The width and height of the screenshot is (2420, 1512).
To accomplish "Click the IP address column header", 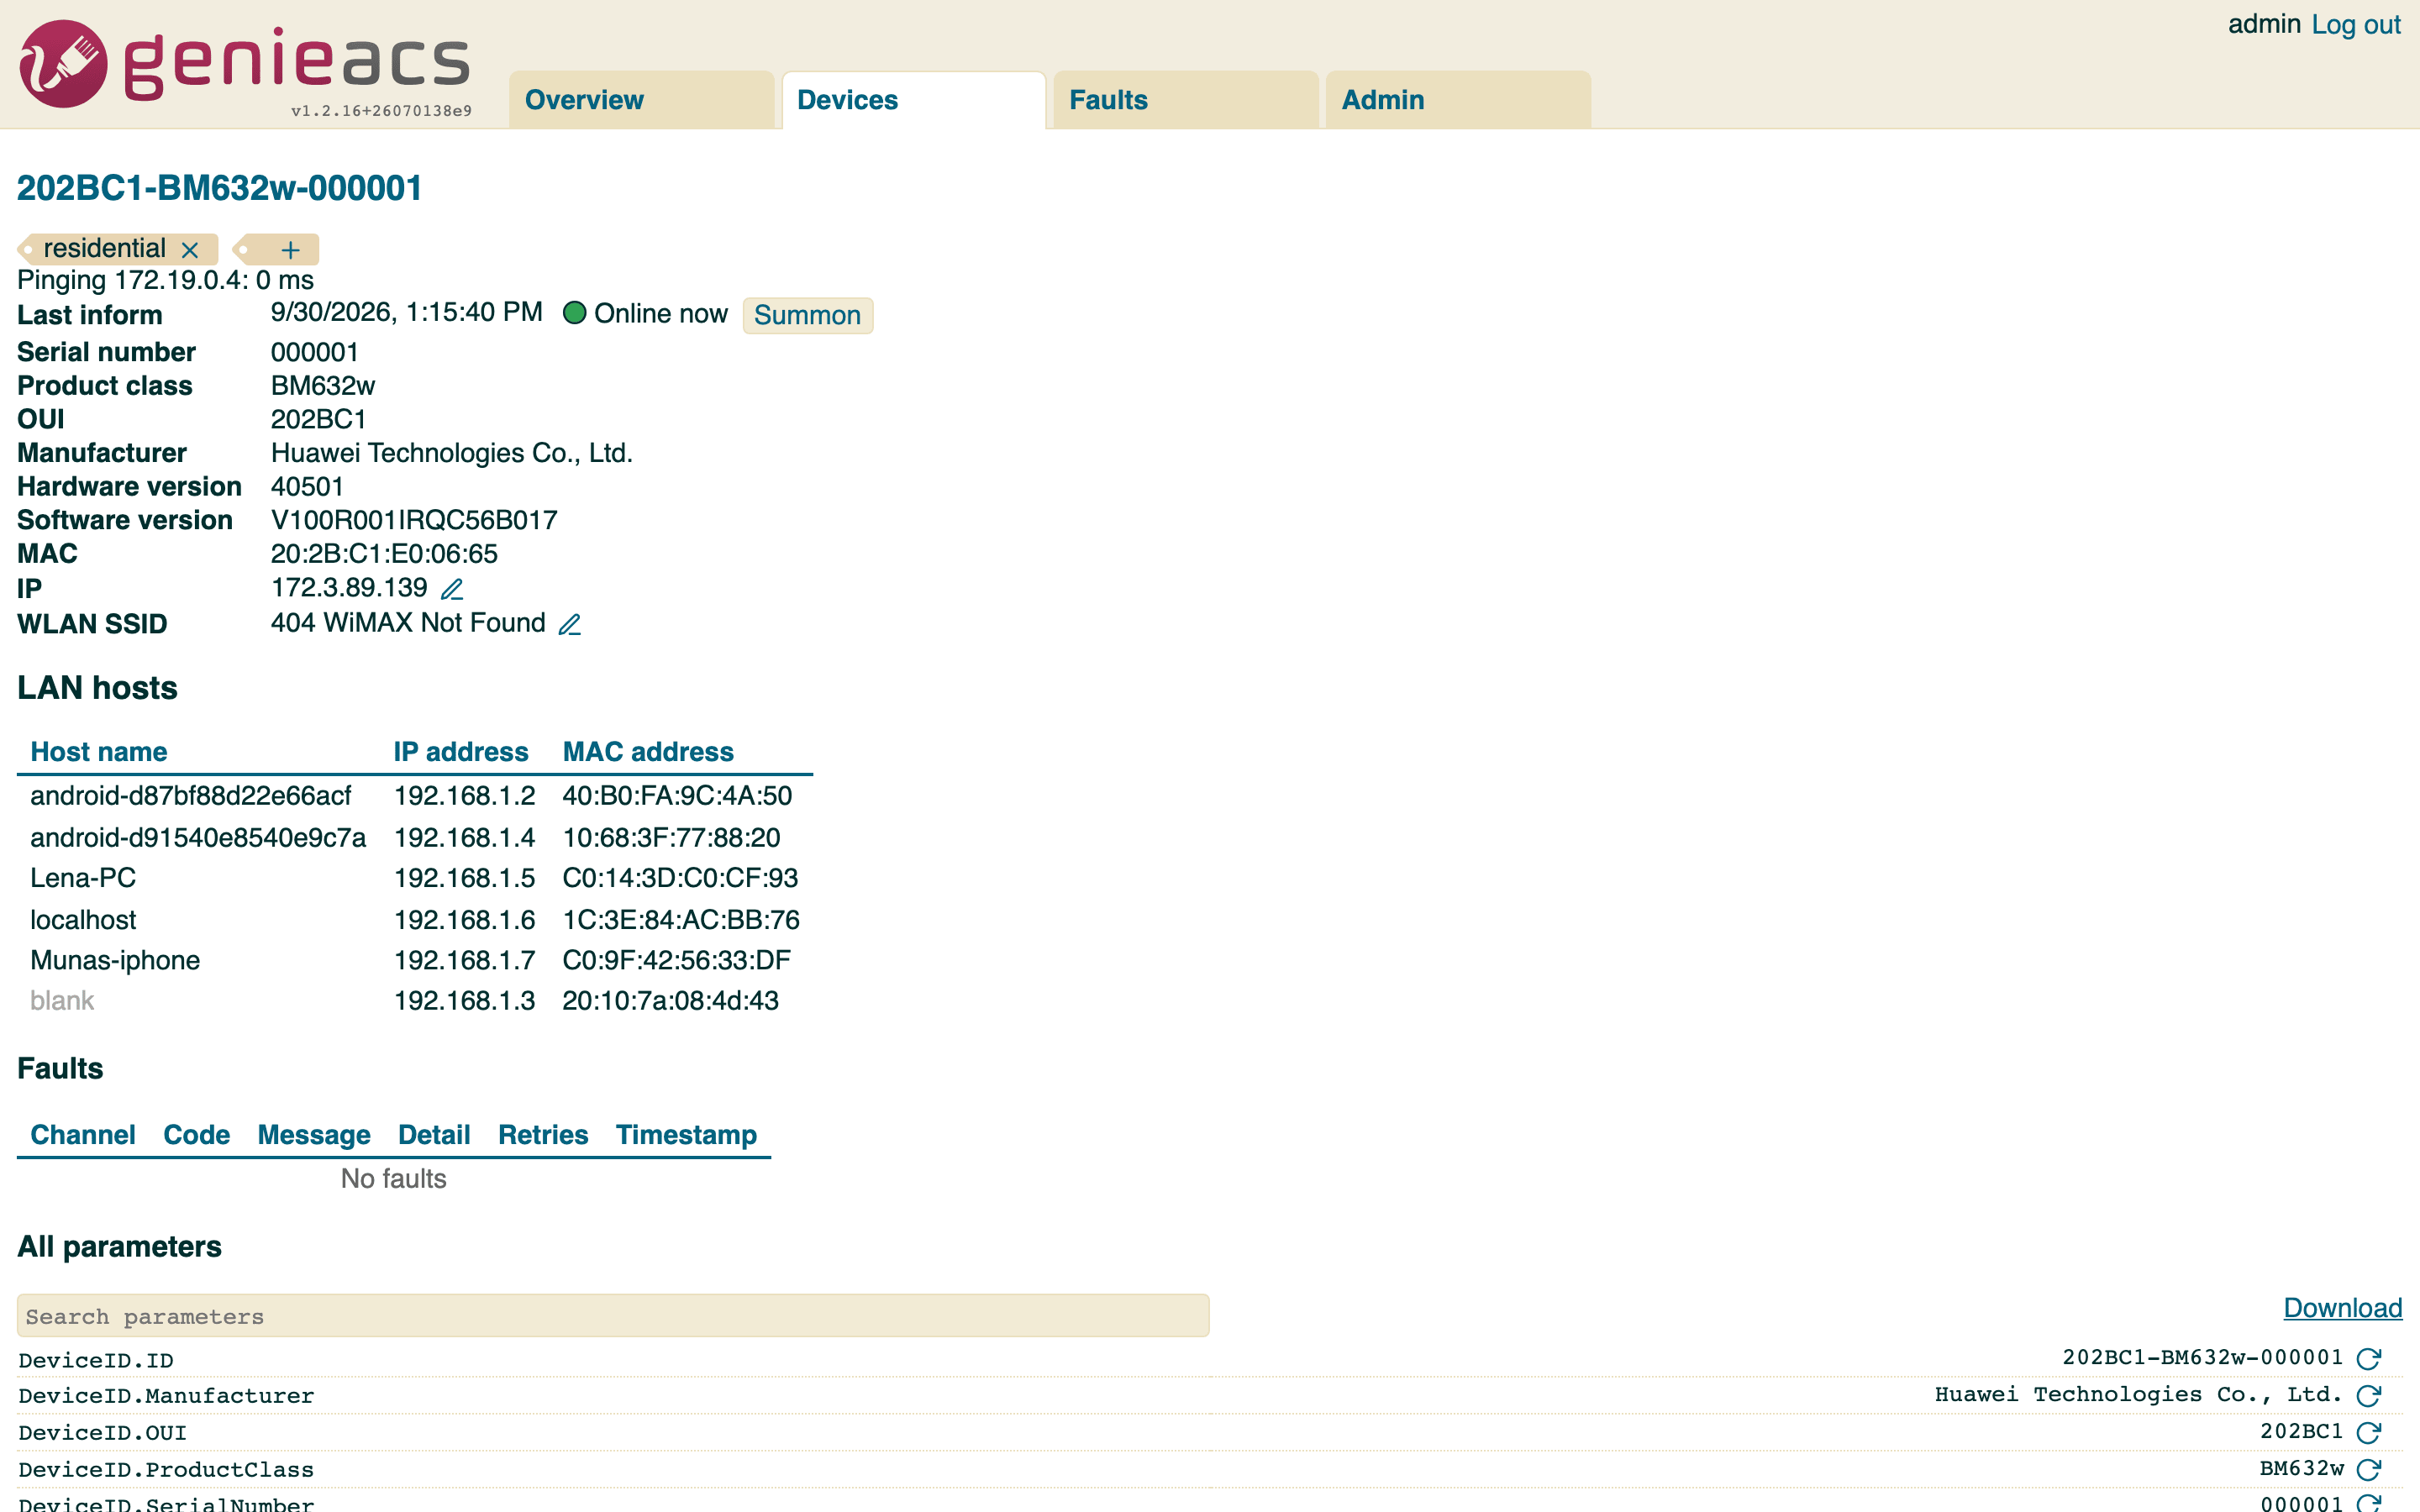I will 461,752.
